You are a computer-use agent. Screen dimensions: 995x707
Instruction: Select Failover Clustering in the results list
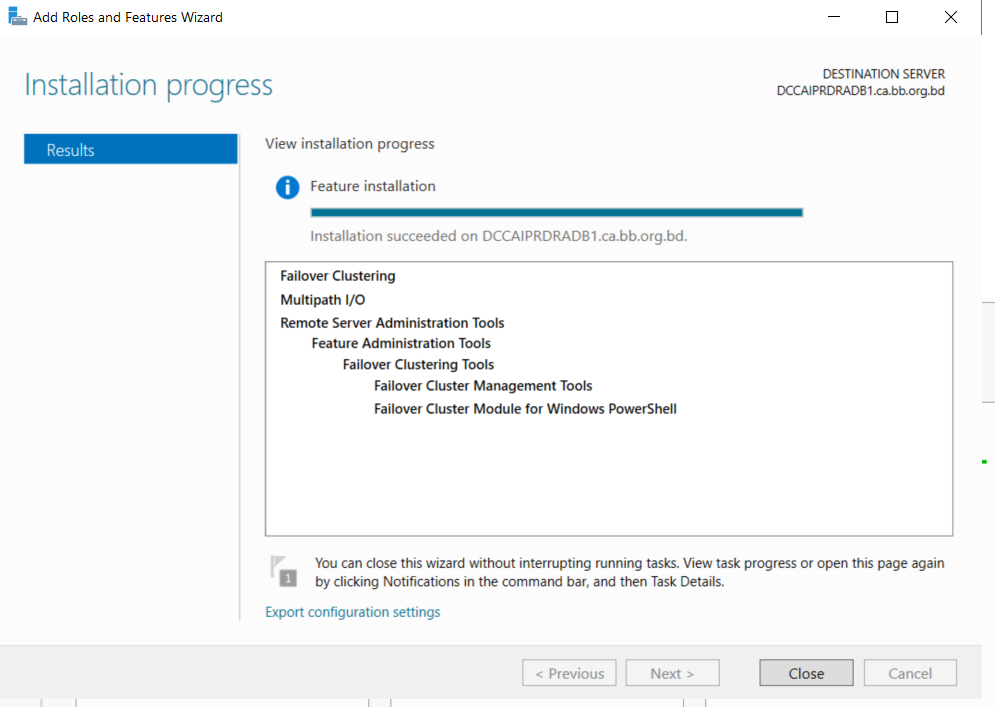(338, 276)
